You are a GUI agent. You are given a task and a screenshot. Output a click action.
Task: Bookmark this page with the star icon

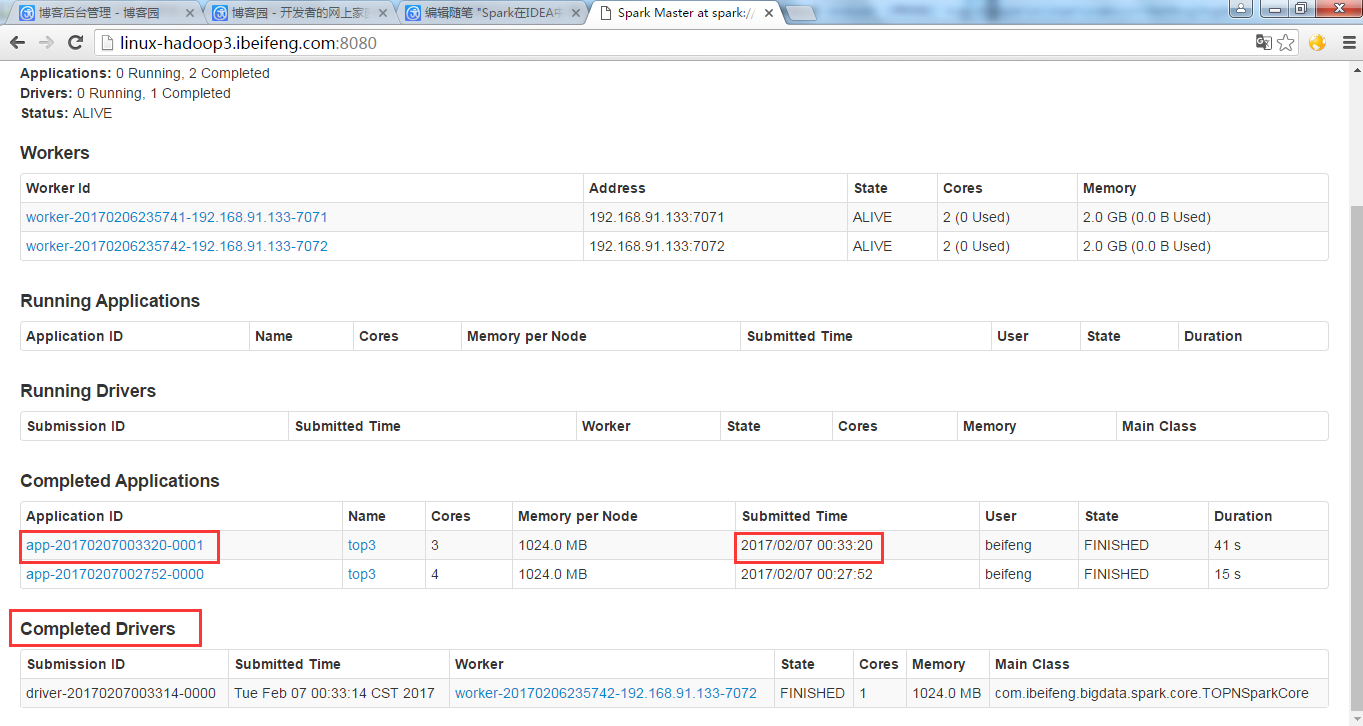[1286, 43]
